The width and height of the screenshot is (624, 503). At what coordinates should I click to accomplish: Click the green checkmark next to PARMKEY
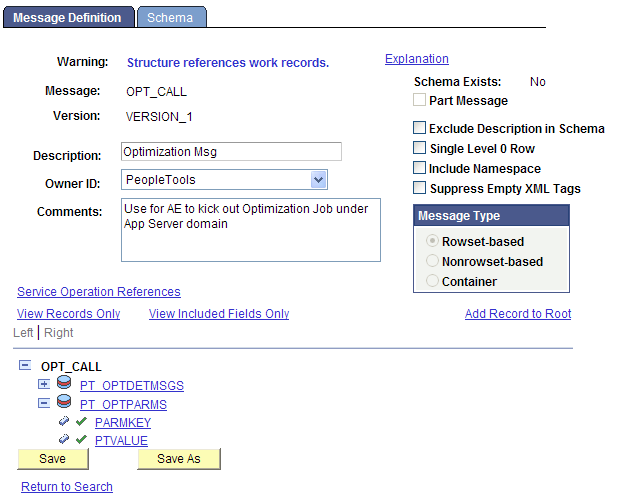point(81,421)
